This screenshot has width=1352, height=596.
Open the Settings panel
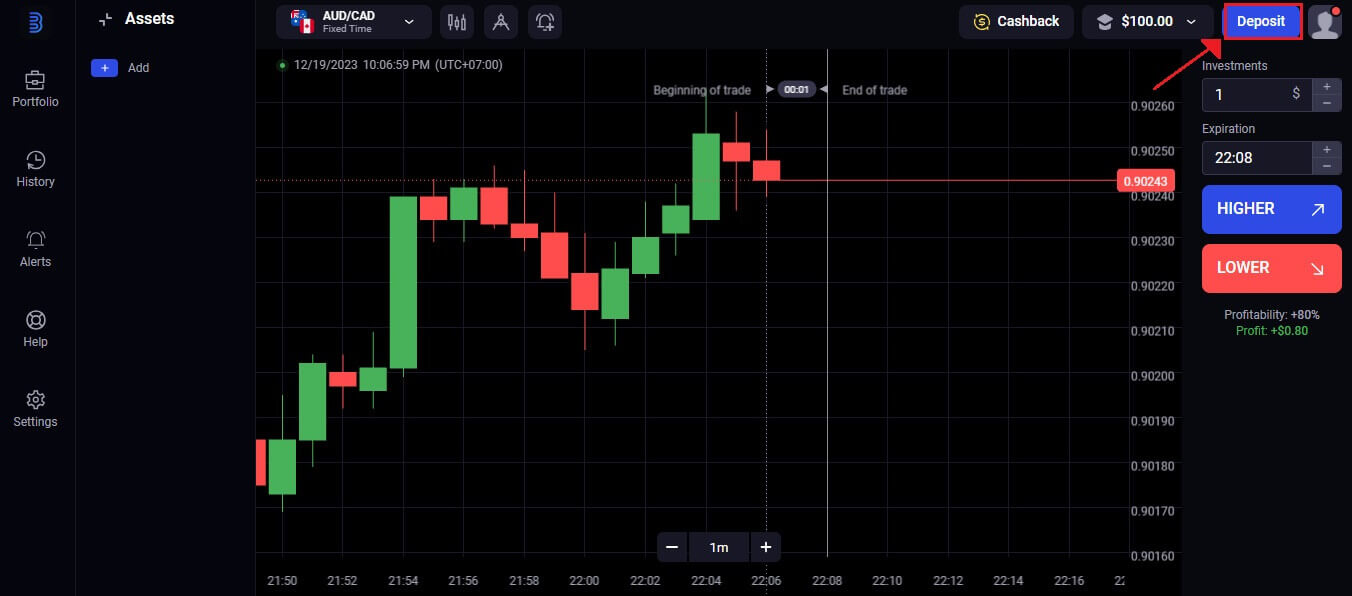point(35,408)
